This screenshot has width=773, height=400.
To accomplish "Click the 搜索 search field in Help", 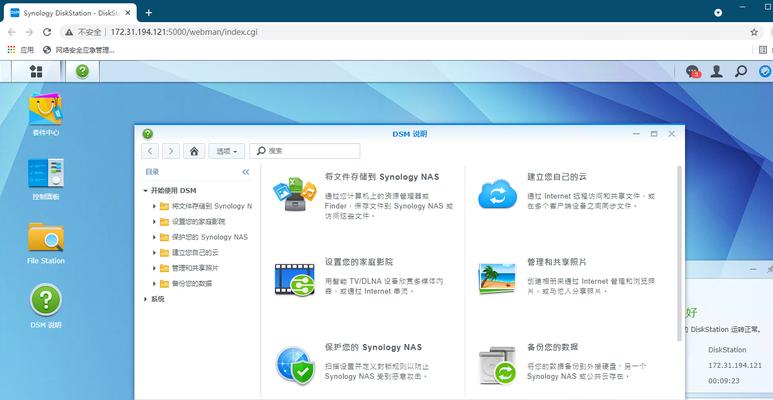I will (x=305, y=151).
